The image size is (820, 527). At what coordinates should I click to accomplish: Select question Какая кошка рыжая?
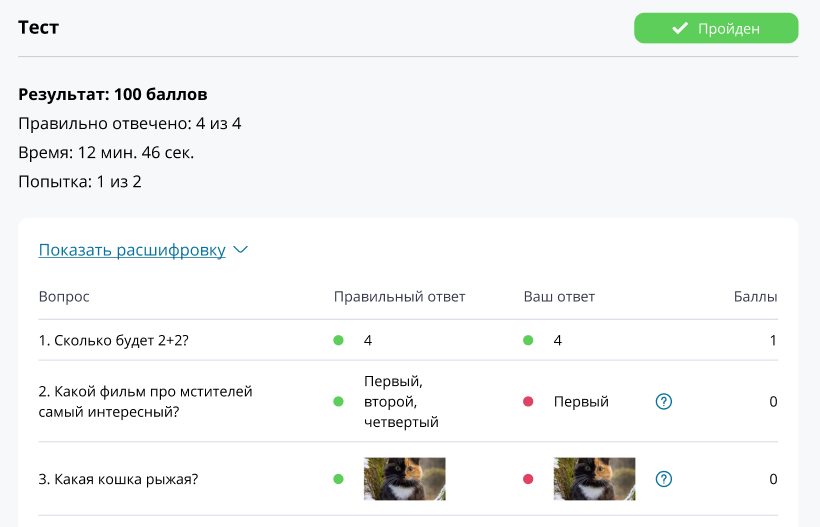click(118, 479)
